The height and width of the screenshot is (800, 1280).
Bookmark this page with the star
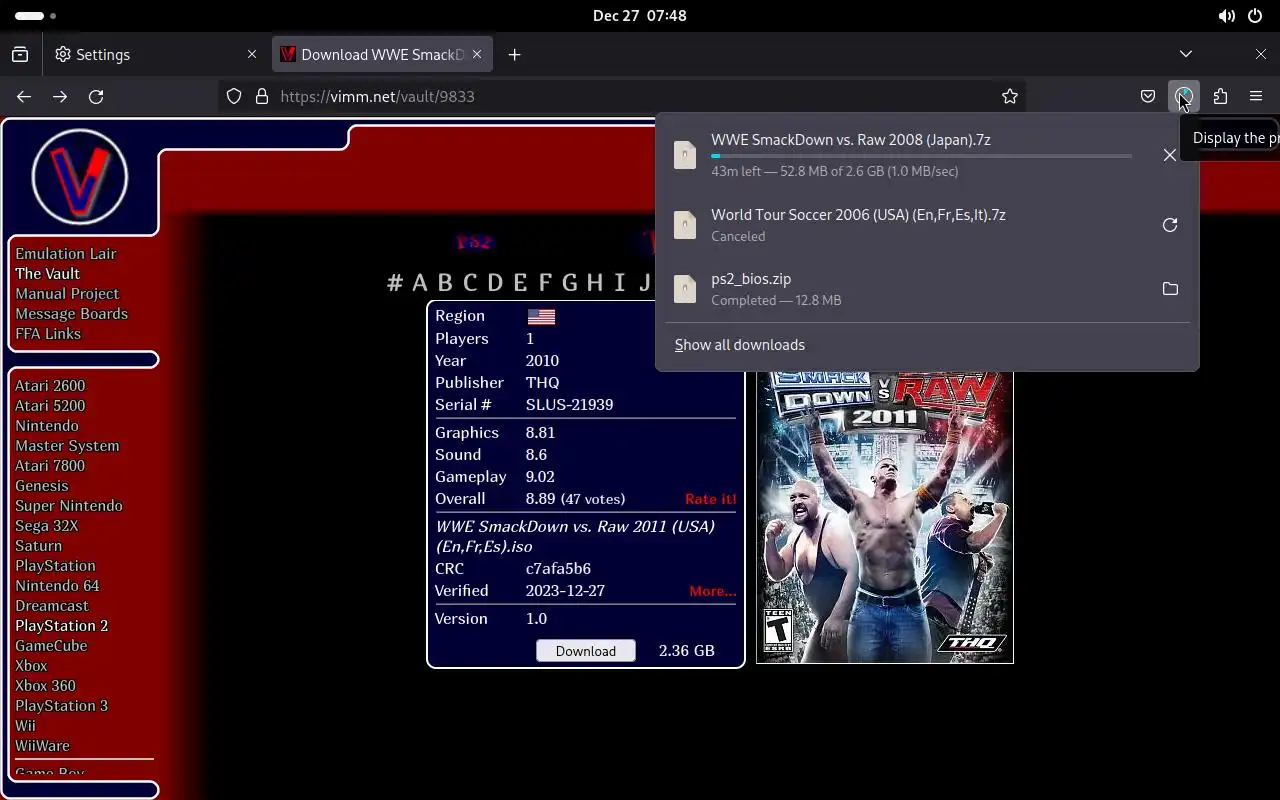click(1010, 97)
